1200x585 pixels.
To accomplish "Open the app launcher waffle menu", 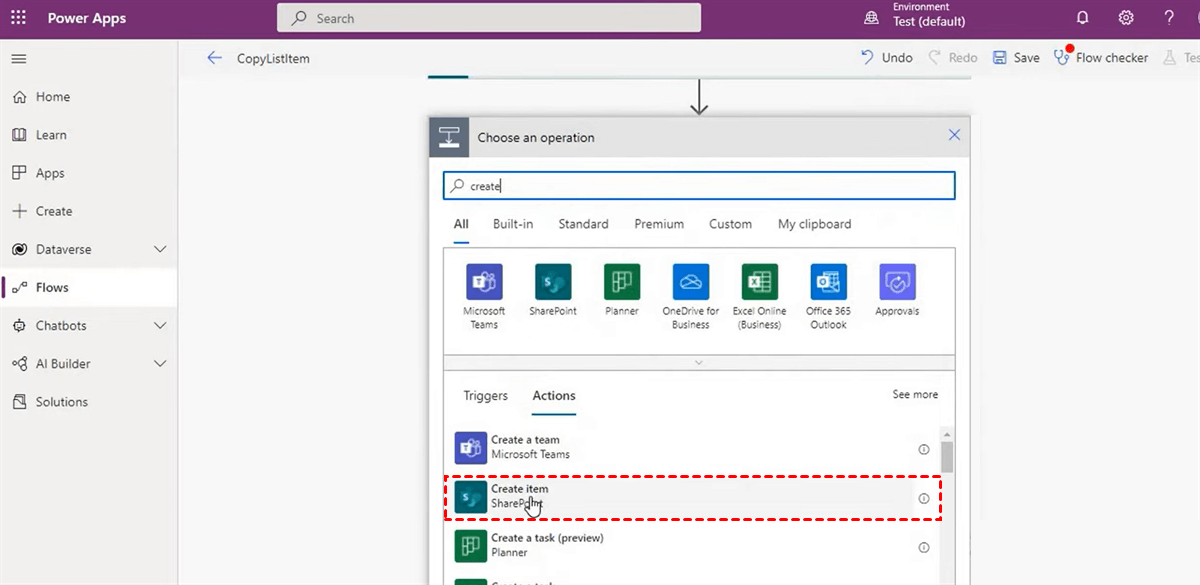I will pos(18,18).
